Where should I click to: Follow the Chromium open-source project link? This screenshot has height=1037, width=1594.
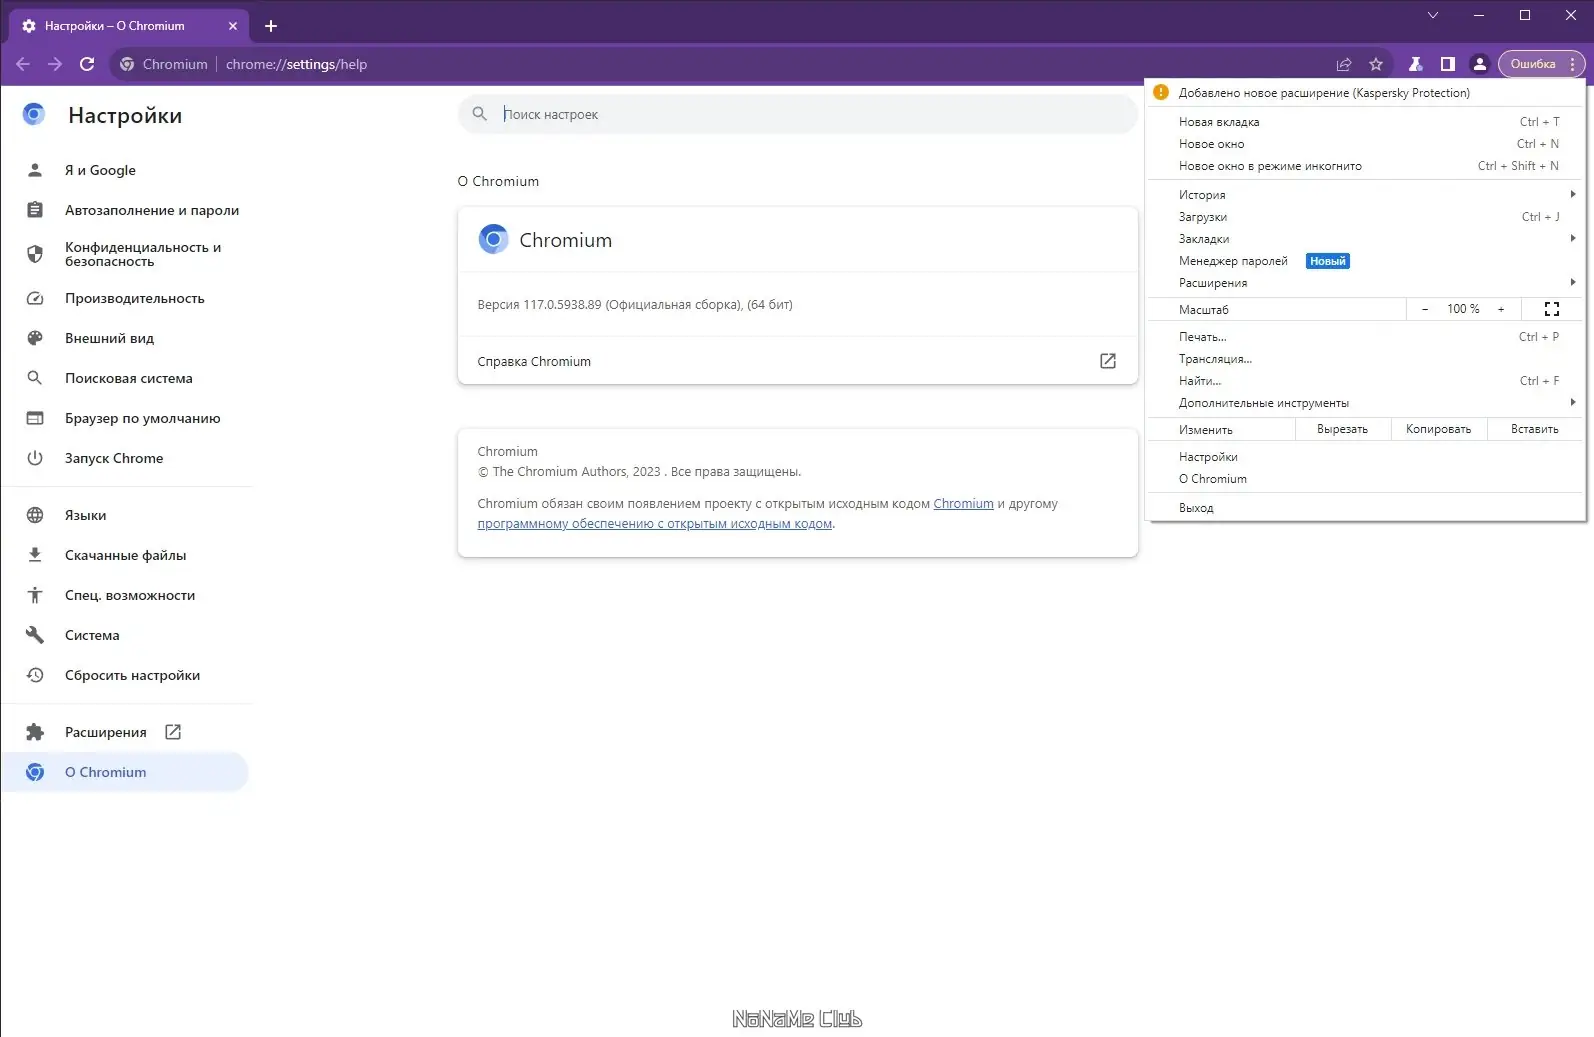tap(963, 504)
